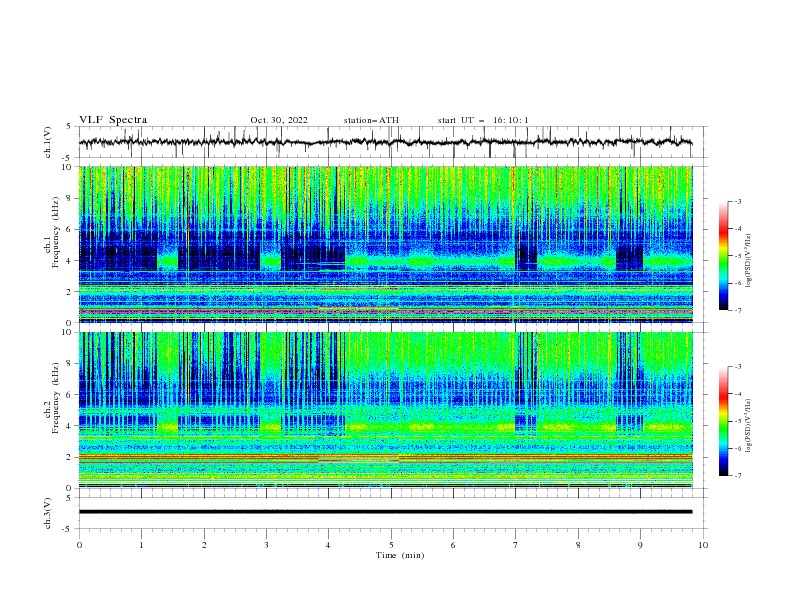Click the ch.2 spectrogram colorbar

[723, 421]
